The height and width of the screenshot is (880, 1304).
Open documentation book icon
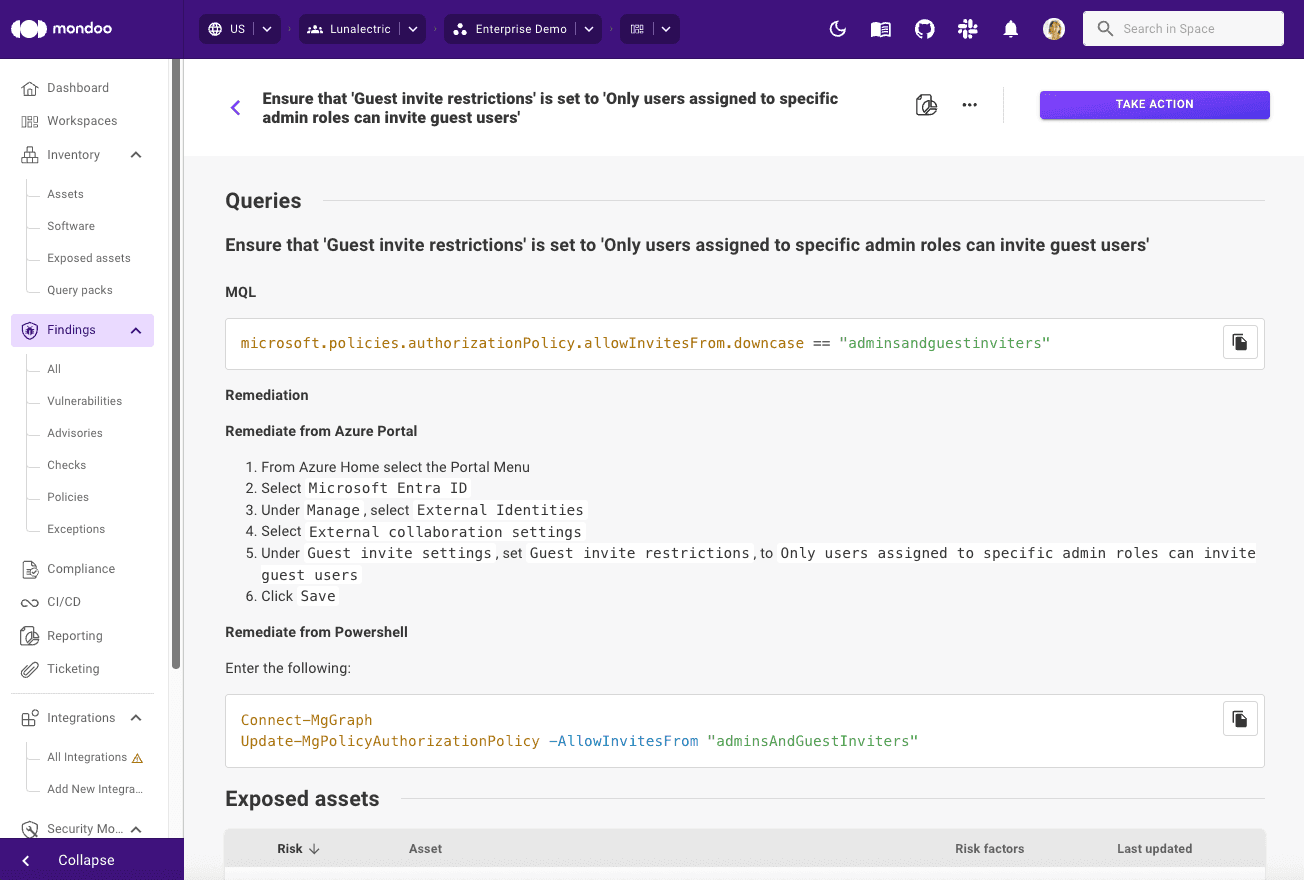(x=881, y=29)
